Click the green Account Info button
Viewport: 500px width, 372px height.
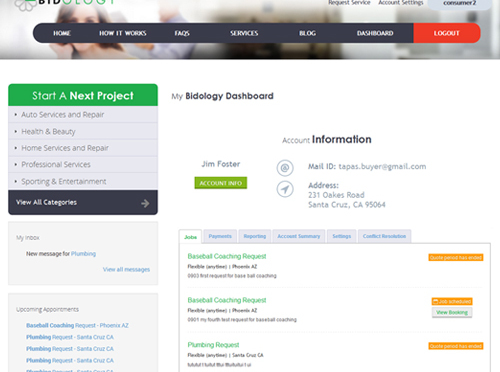click(x=221, y=183)
